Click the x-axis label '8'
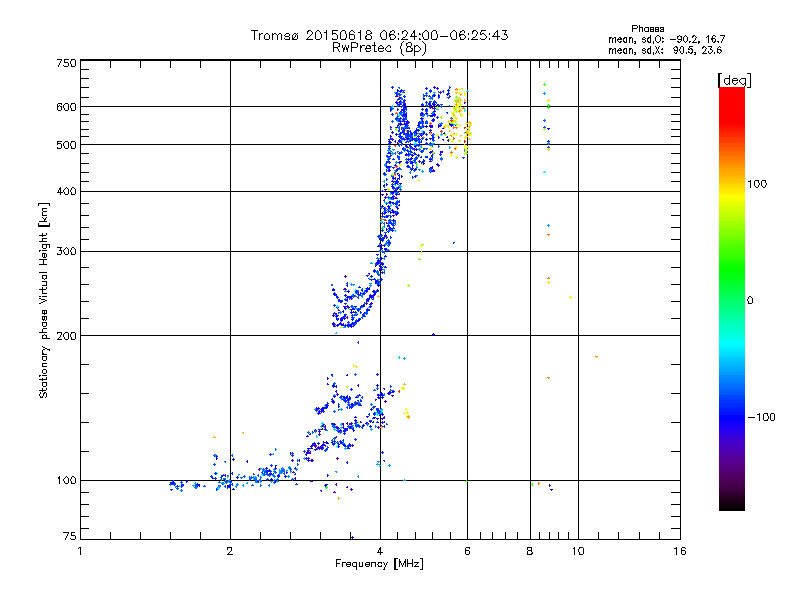800x600 pixels. coord(530,551)
